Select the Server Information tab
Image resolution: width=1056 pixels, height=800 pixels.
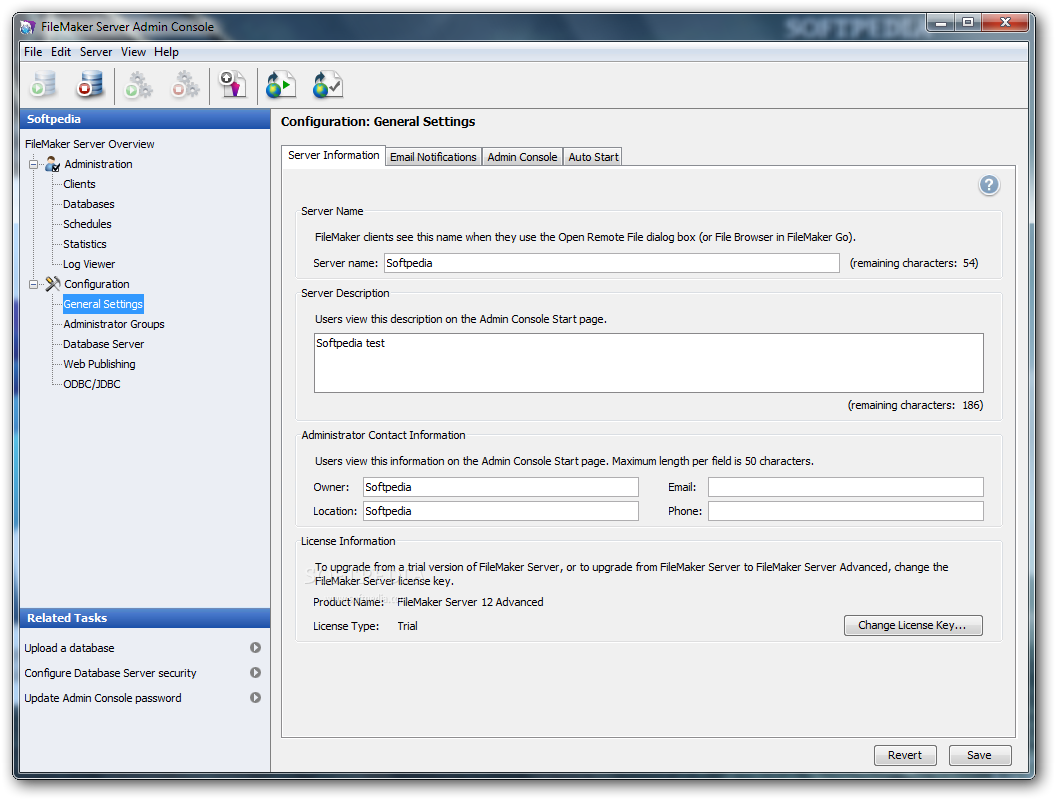tap(333, 156)
